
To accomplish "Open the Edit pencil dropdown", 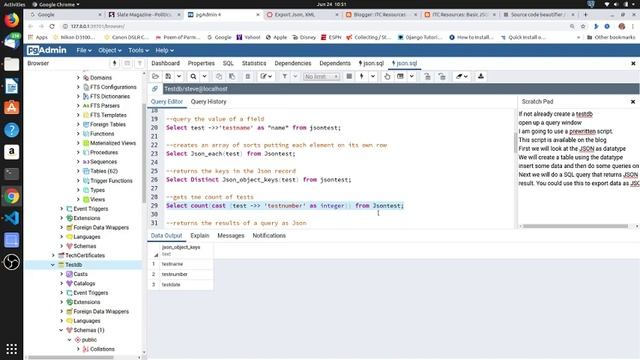I will pos(266,76).
